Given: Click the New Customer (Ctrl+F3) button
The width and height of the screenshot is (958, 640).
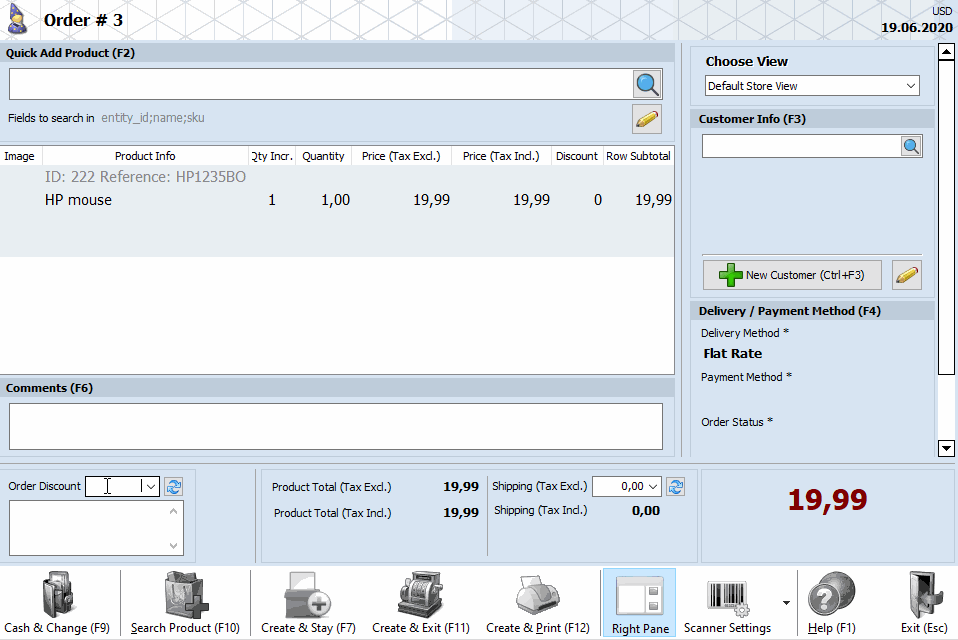Looking at the screenshot, I should pos(792,275).
